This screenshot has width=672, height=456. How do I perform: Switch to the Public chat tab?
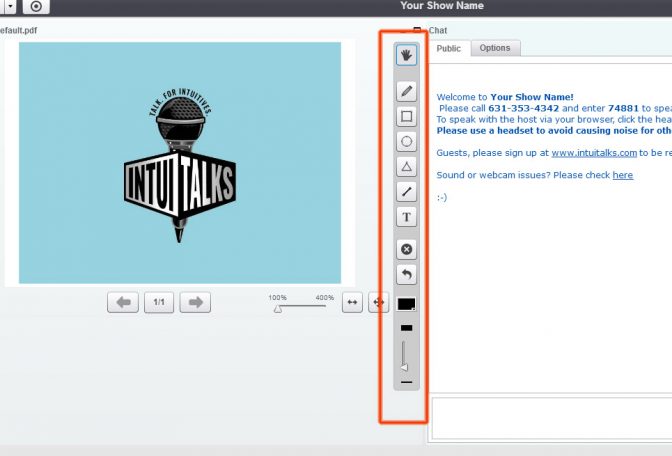point(449,48)
